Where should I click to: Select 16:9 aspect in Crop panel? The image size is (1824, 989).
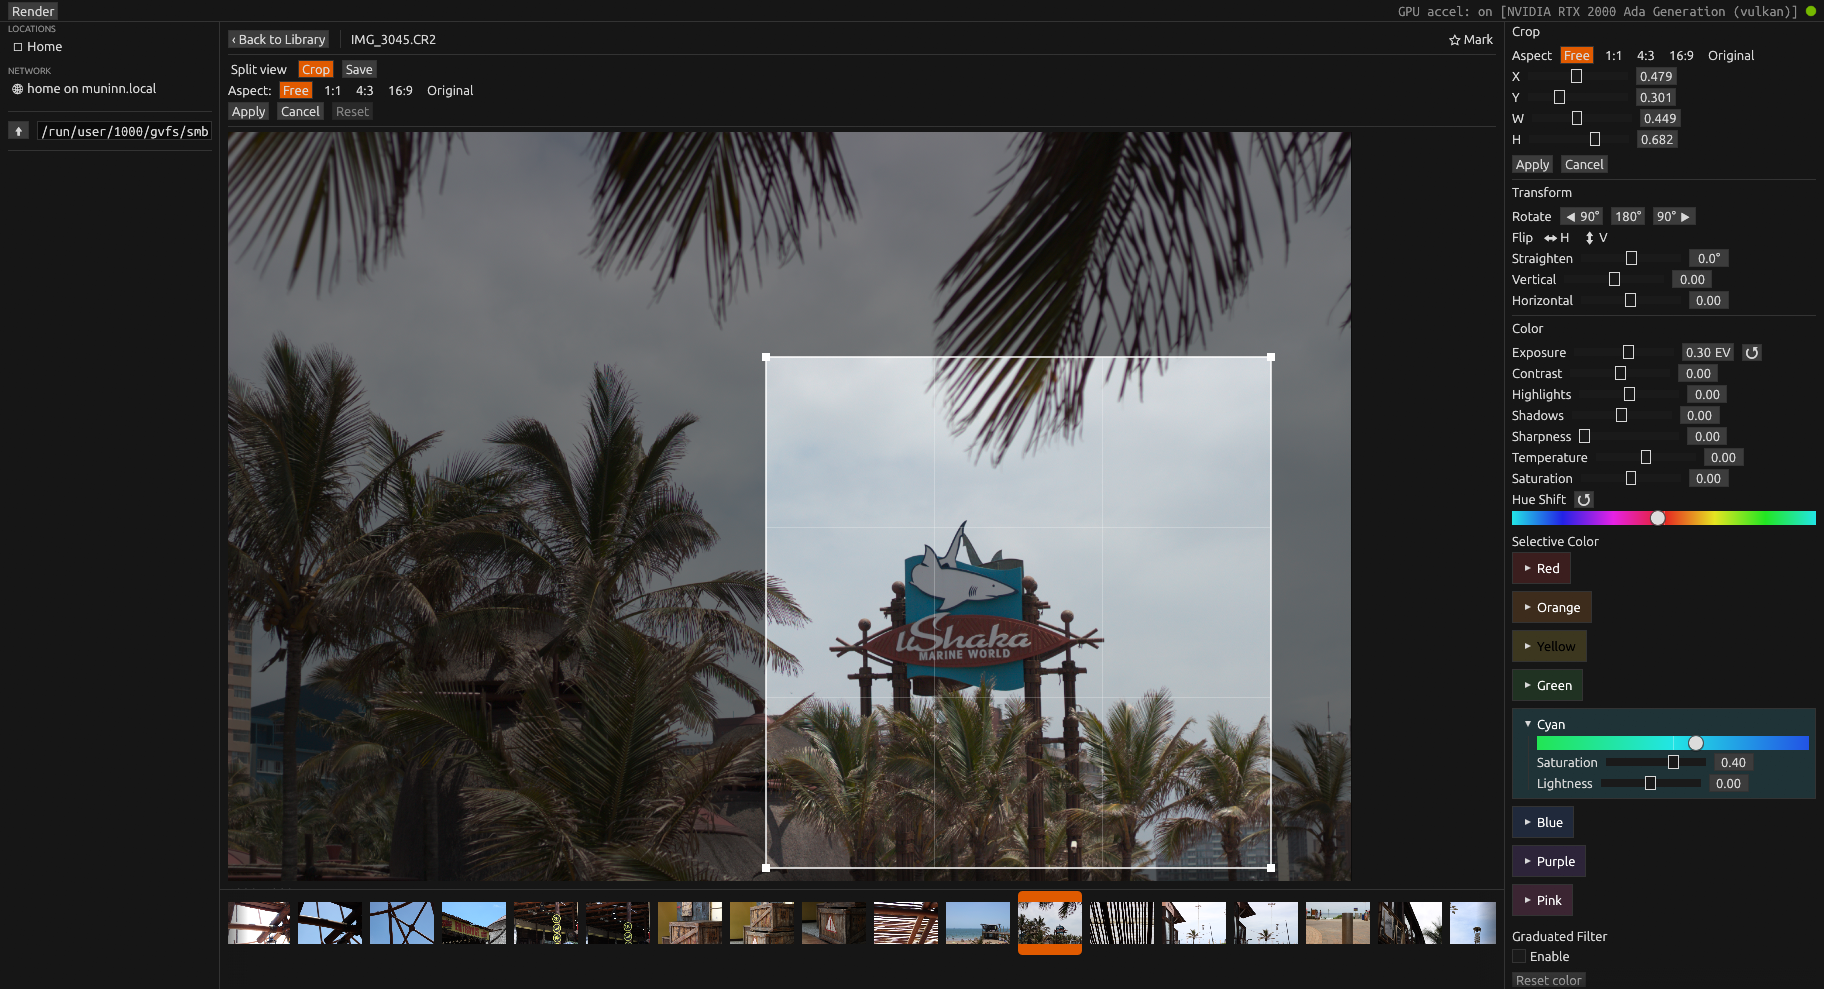tap(1681, 56)
